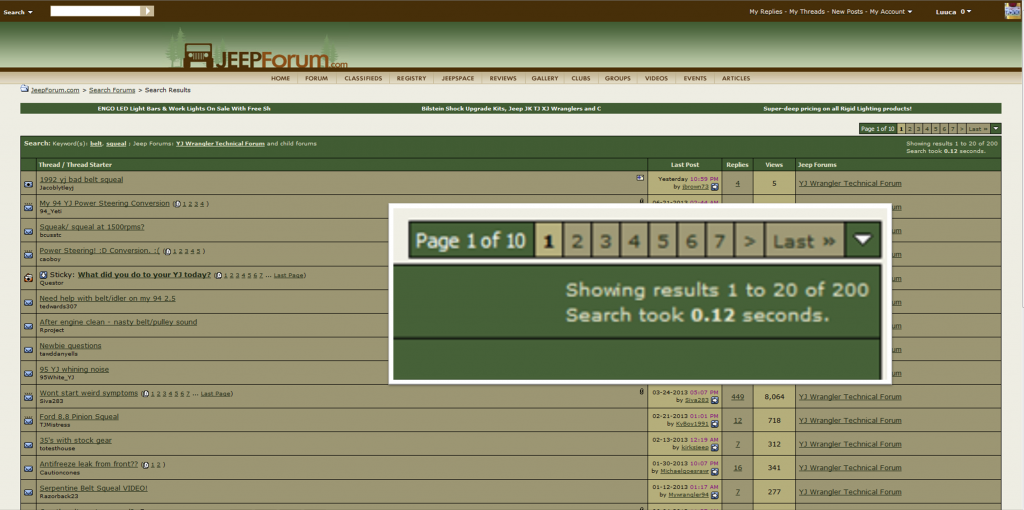
Task: Click the search go arrow button
Action: [x=149, y=11]
